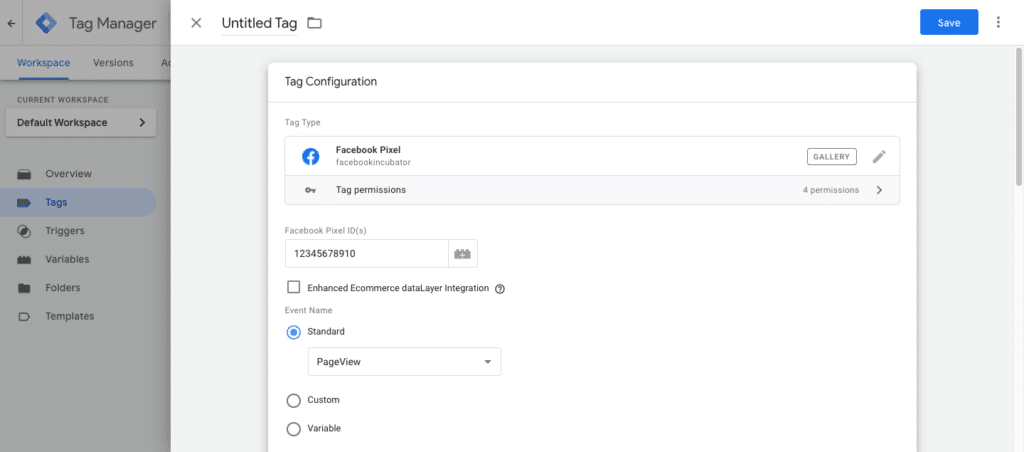Go to Templates in the sidebar

point(70,316)
